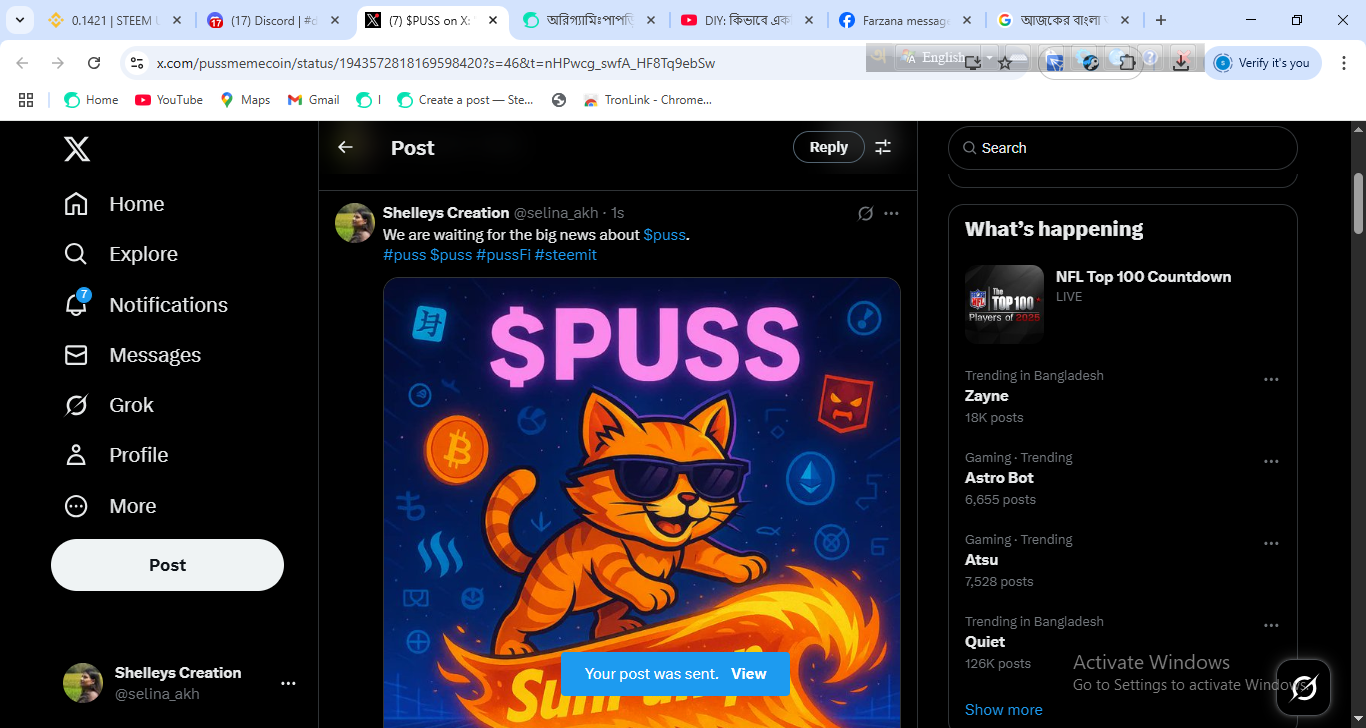1366x728 pixels.
Task: Open the Create a post bookmark
Action: (465, 100)
